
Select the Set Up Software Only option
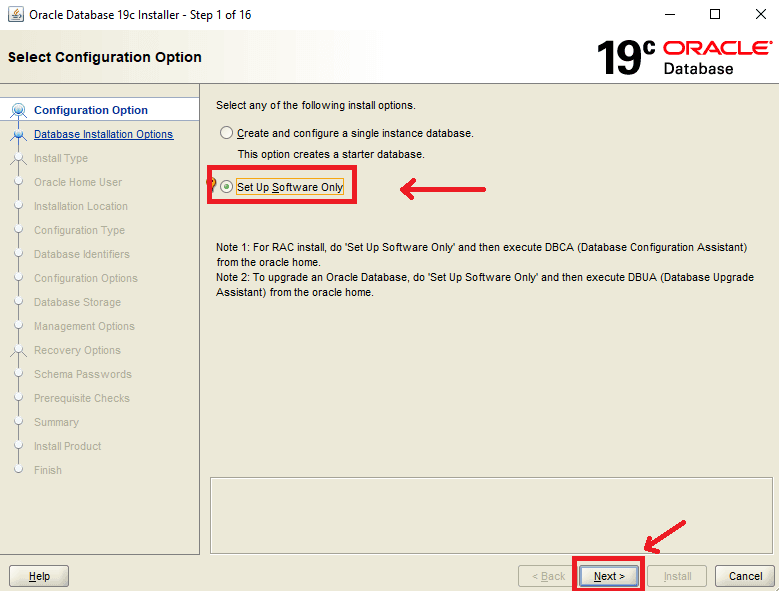point(227,187)
